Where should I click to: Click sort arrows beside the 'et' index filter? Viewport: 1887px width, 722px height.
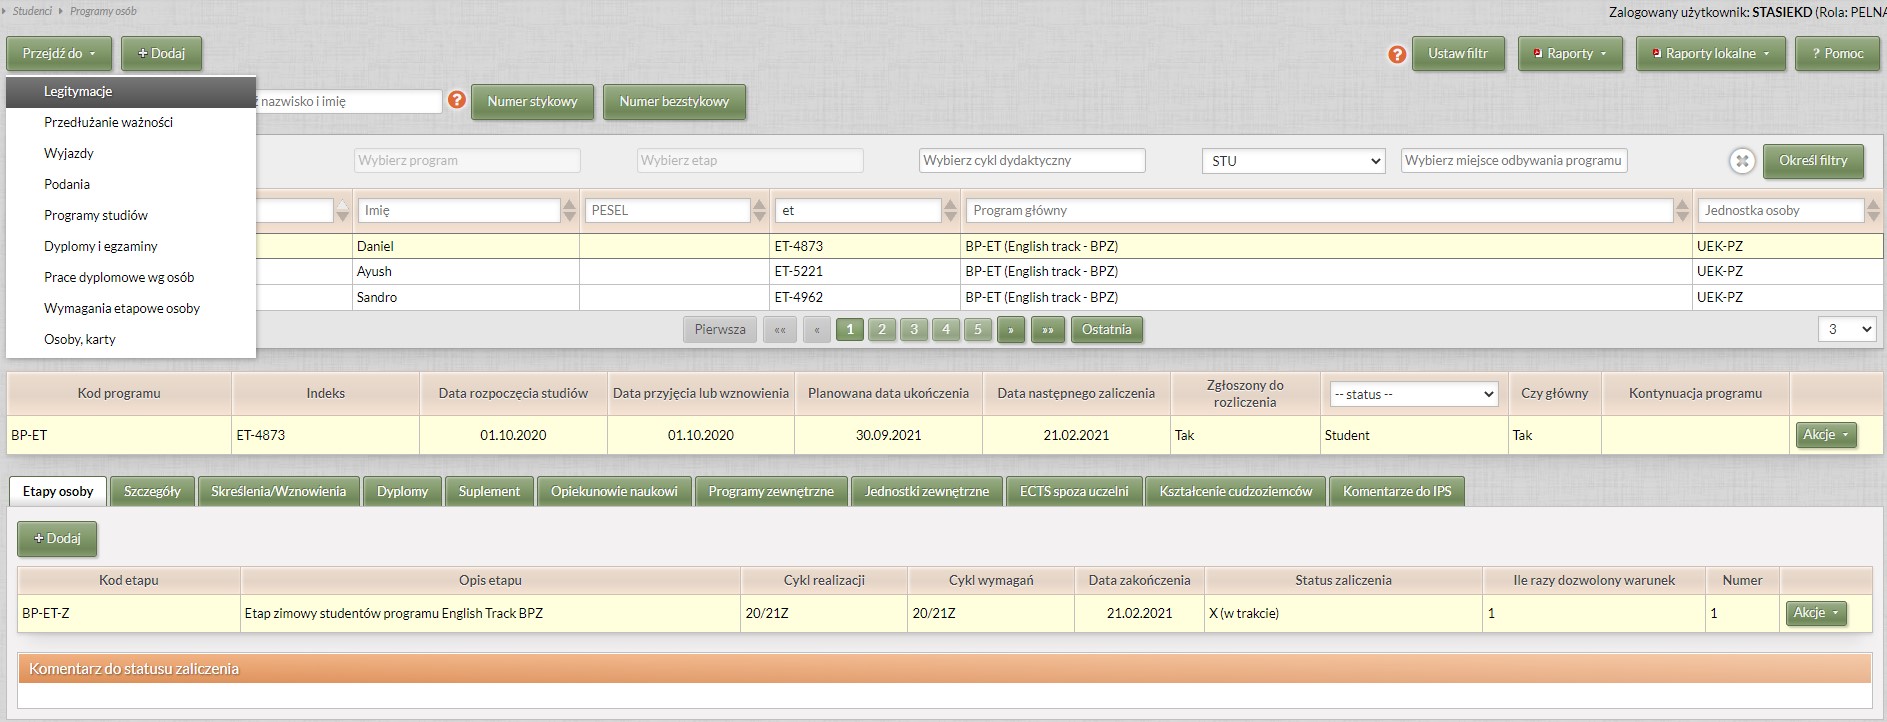pos(951,210)
